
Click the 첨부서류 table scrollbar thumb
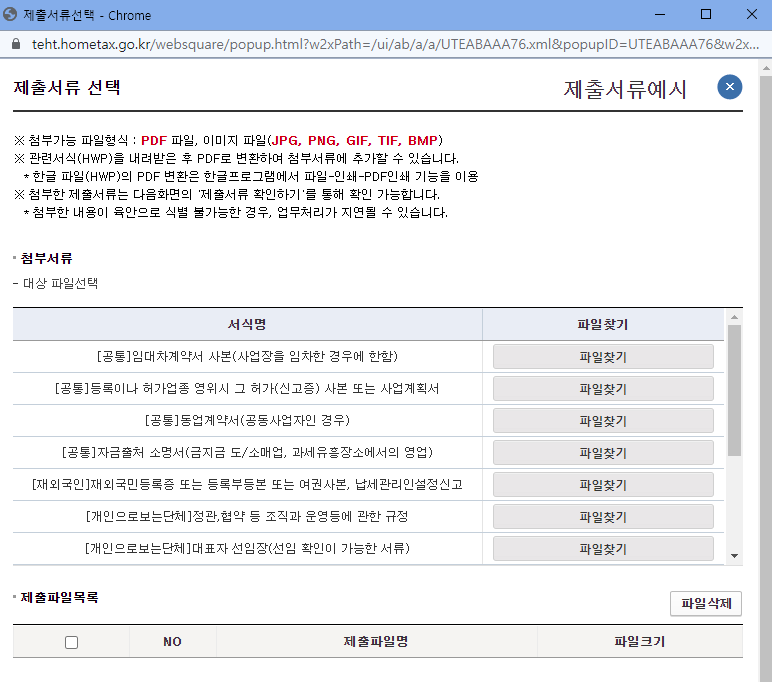pyautogui.click(x=734, y=390)
